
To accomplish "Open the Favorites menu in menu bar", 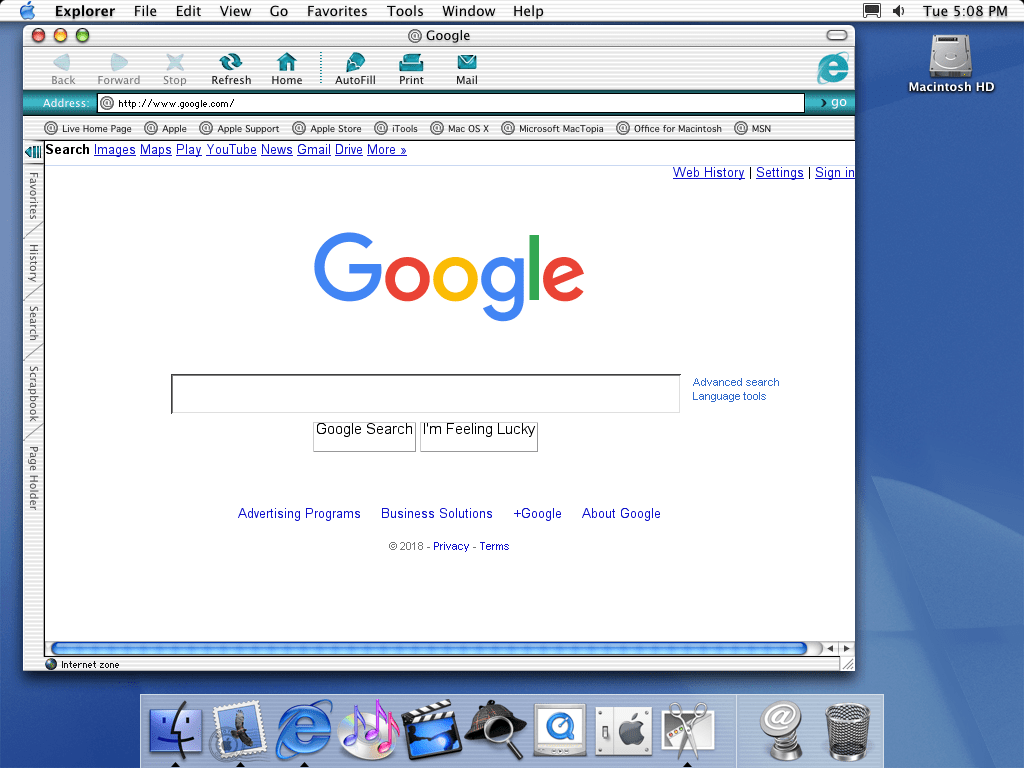I will tap(337, 11).
